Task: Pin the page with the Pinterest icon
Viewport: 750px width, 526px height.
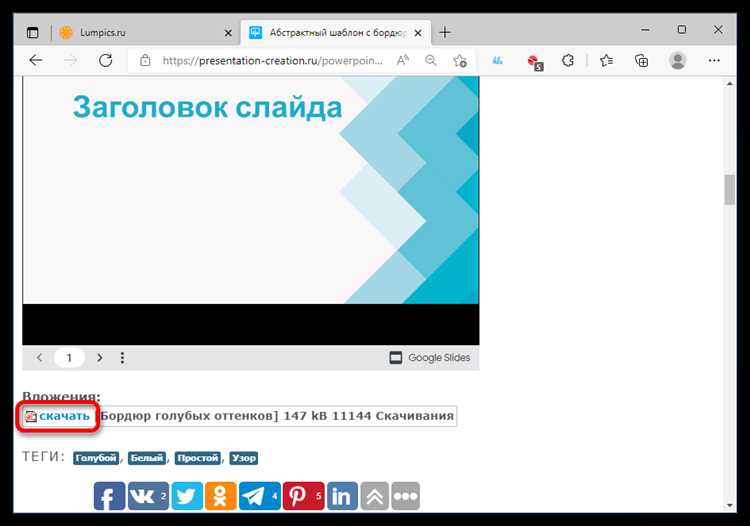Action: coord(299,496)
